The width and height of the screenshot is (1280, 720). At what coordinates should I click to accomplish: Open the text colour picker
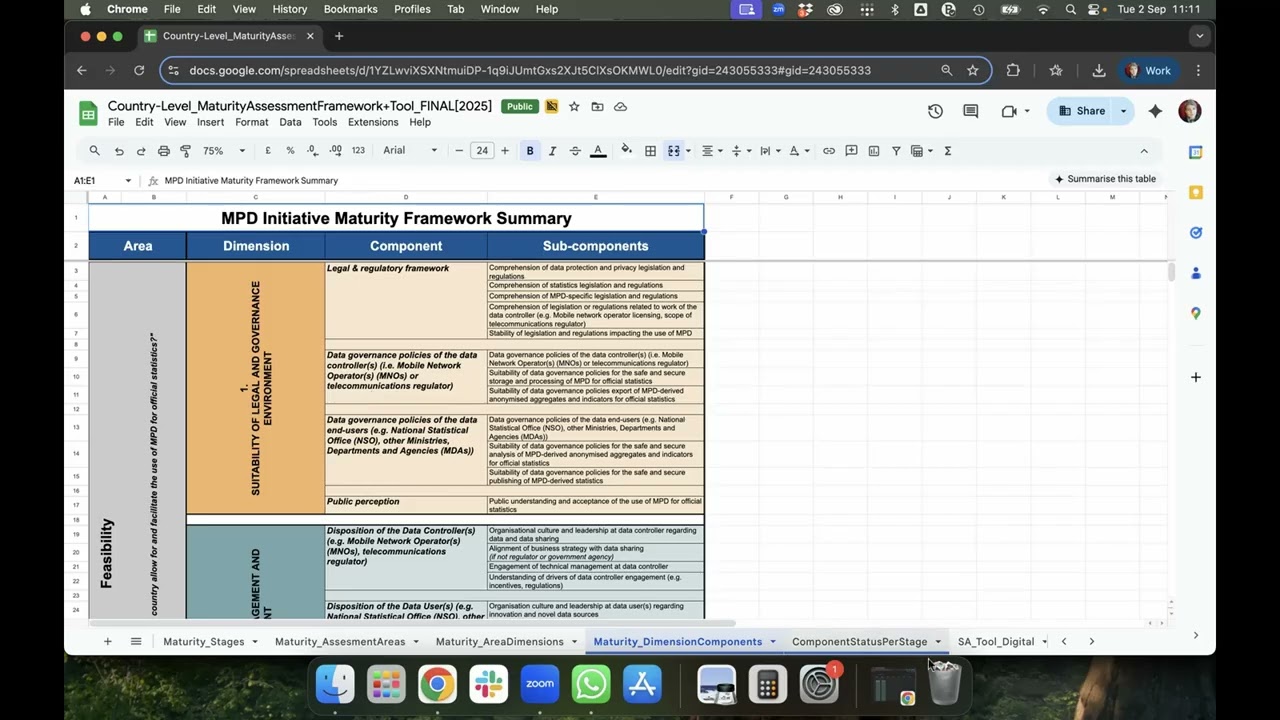click(x=598, y=151)
